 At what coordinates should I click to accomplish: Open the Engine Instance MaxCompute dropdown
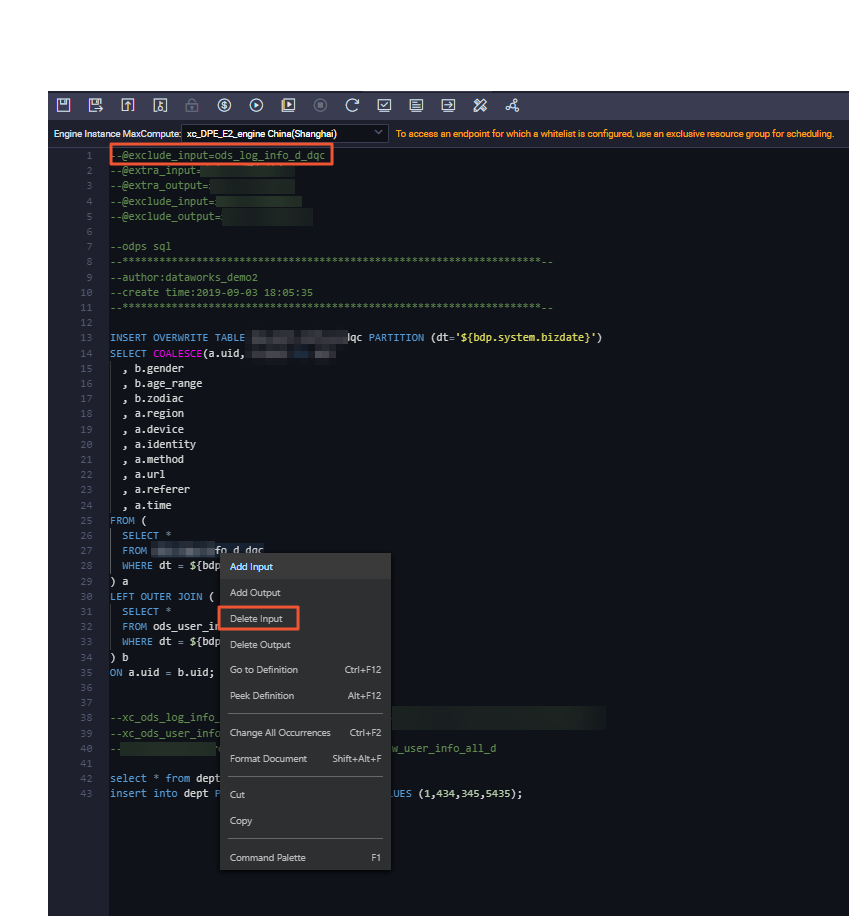point(285,133)
